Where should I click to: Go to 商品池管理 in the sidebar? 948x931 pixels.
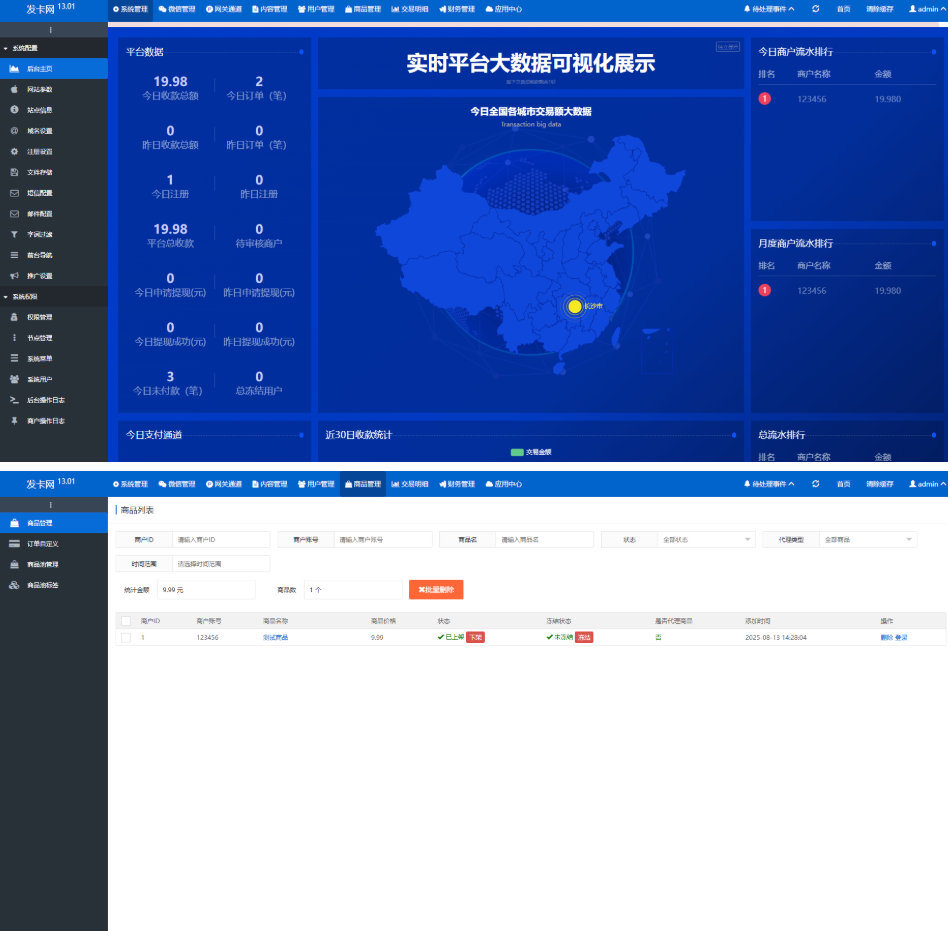coord(43,564)
